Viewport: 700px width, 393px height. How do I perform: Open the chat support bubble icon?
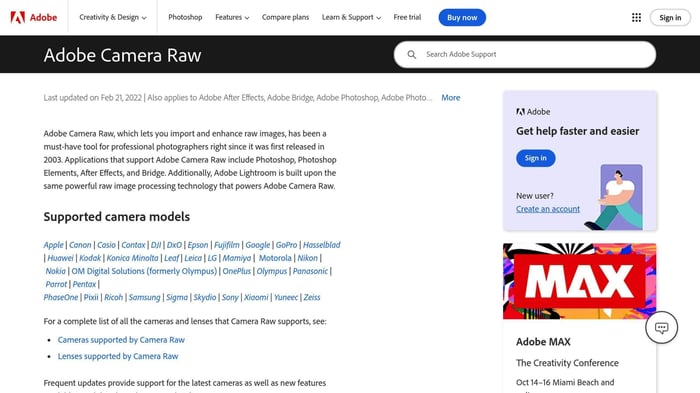point(661,327)
